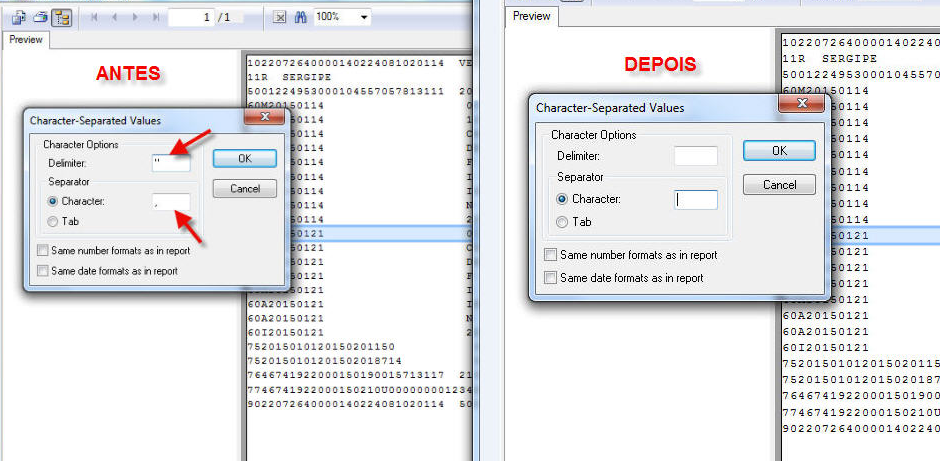Switch to Preview tab in DEPOIS window

tap(532, 16)
